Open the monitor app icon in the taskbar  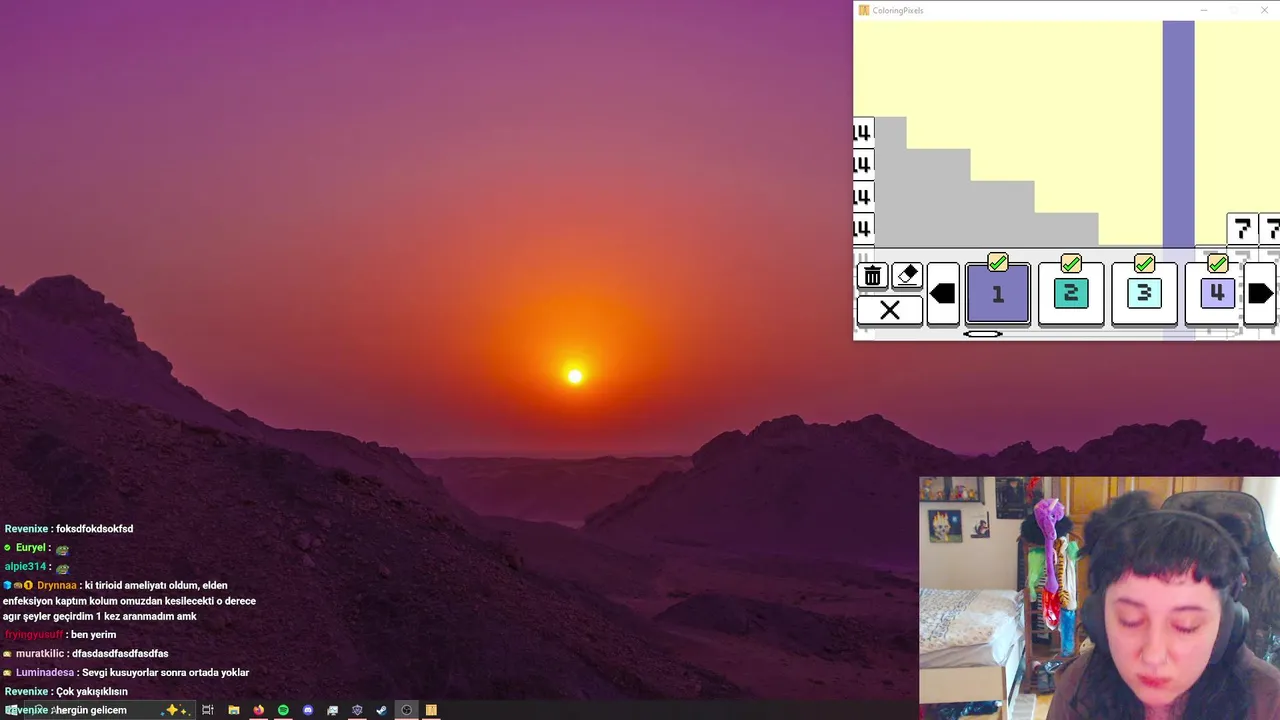pyautogui.click(x=333, y=710)
